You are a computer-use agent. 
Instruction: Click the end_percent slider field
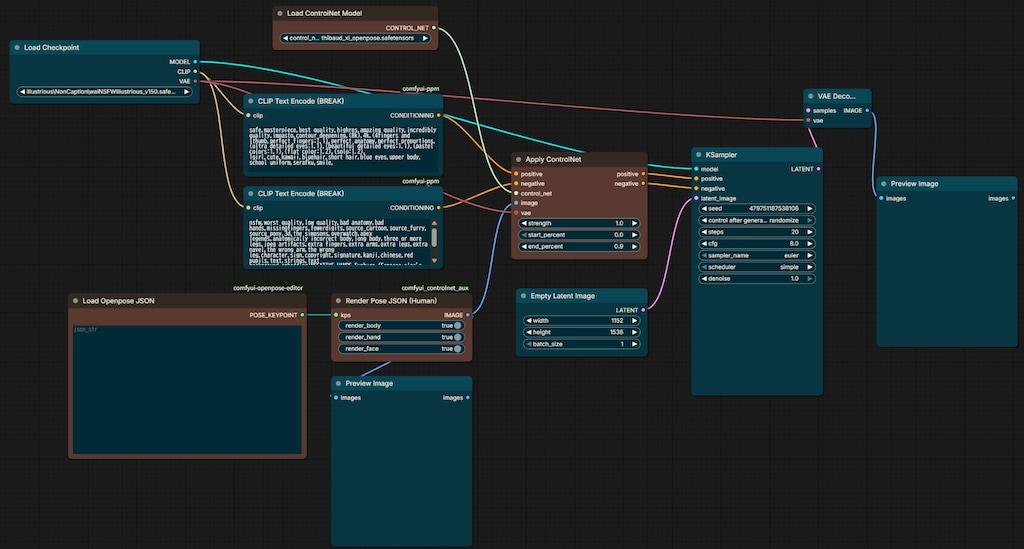tap(579, 247)
